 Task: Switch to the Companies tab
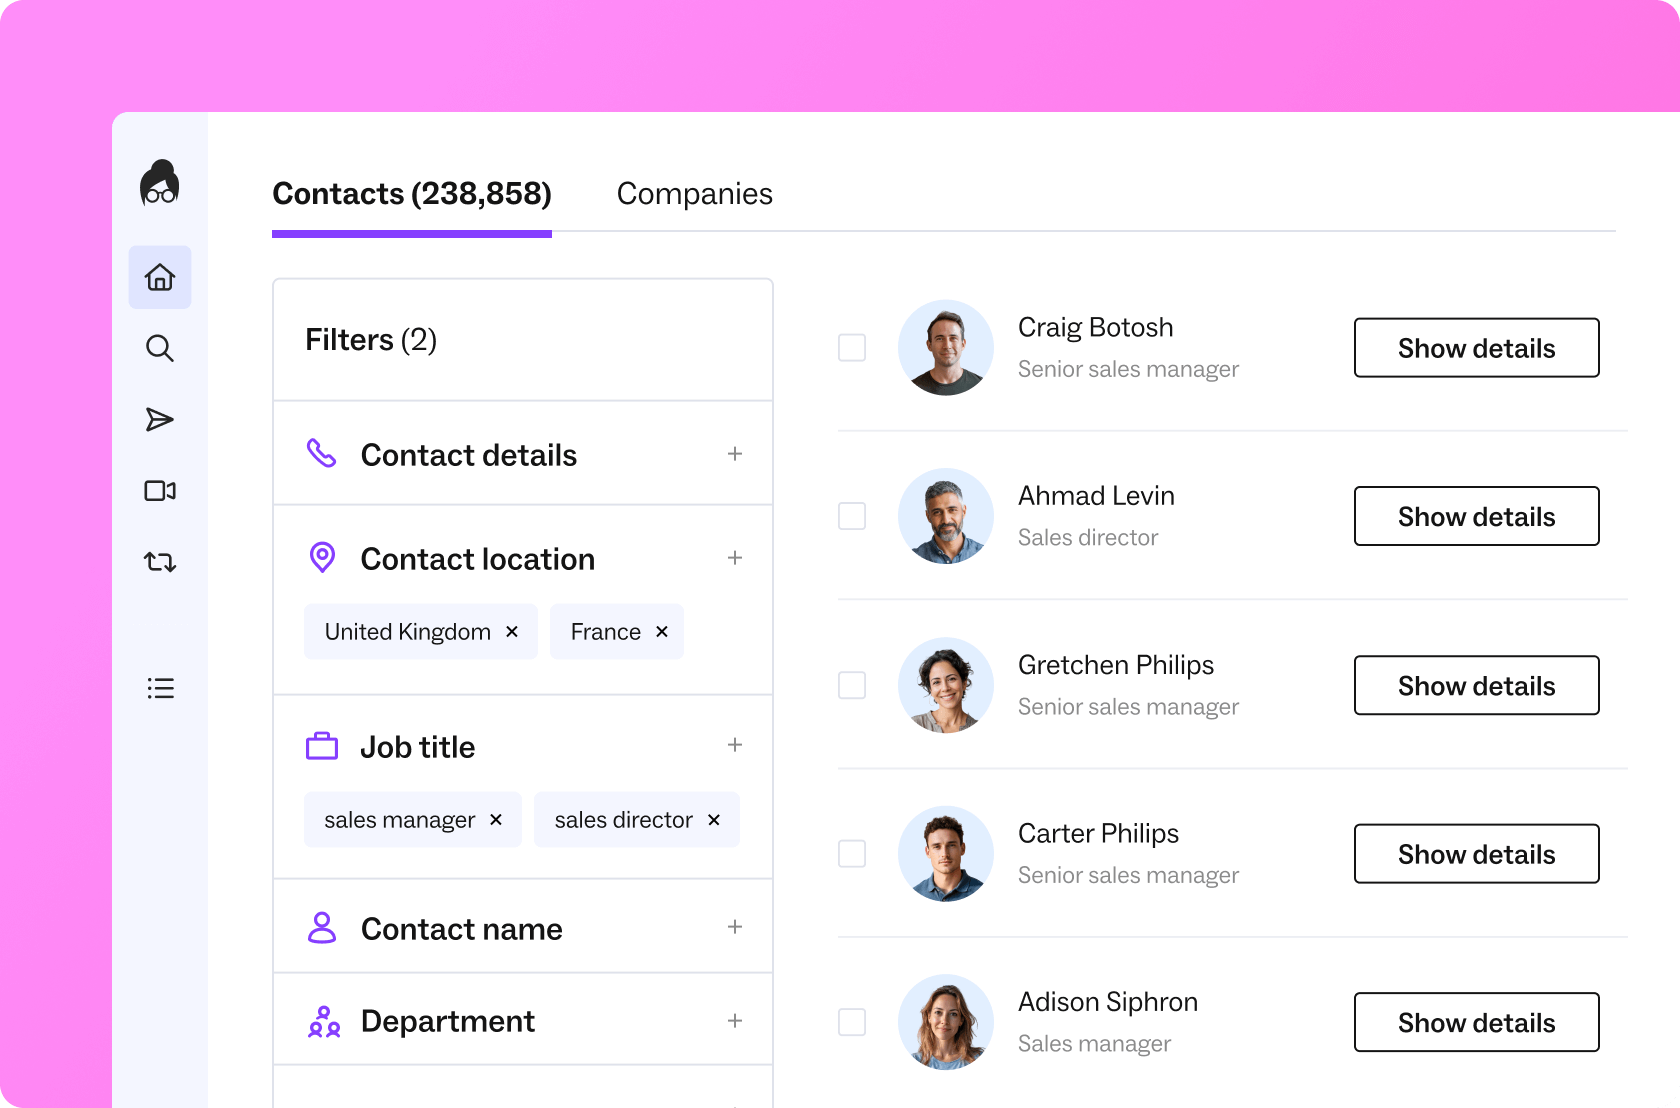pyautogui.click(x=694, y=194)
